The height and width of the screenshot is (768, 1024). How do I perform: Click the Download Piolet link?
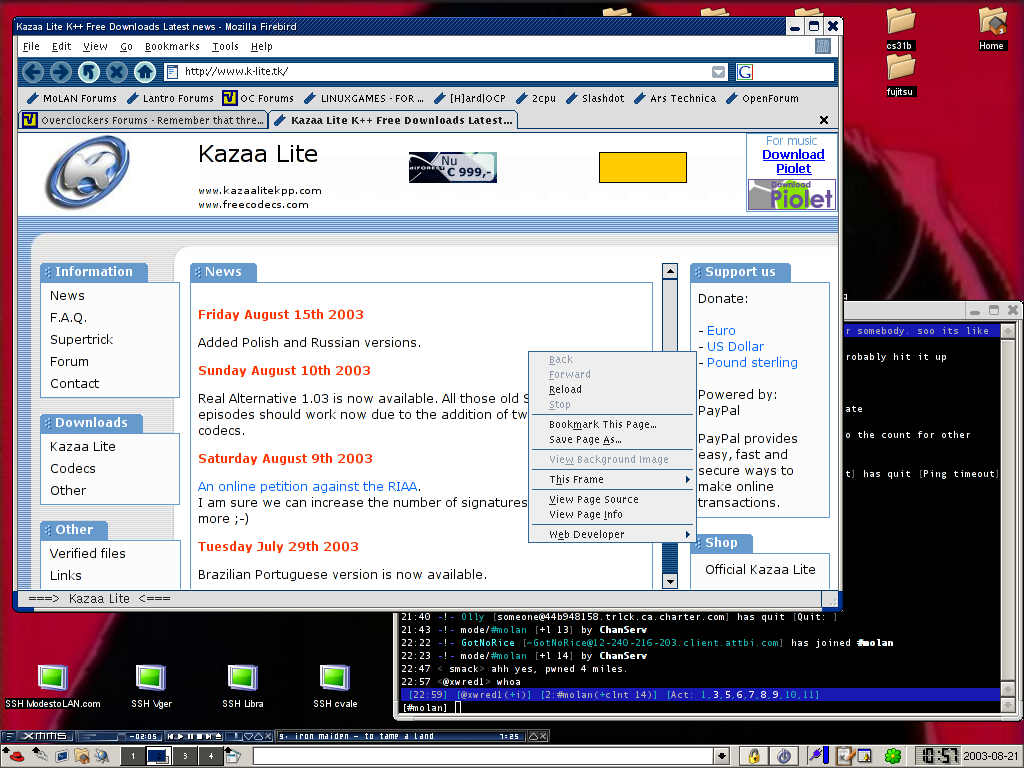coord(793,161)
